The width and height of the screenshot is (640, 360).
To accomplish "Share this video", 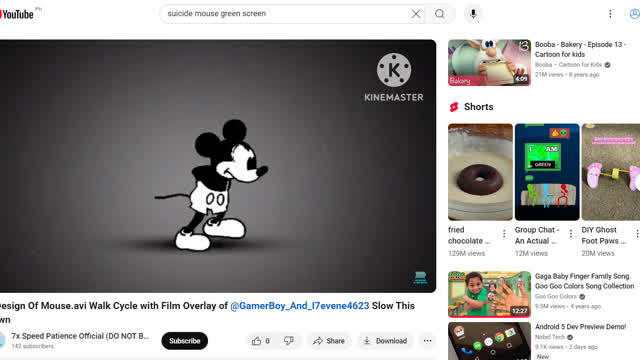I will (x=329, y=341).
